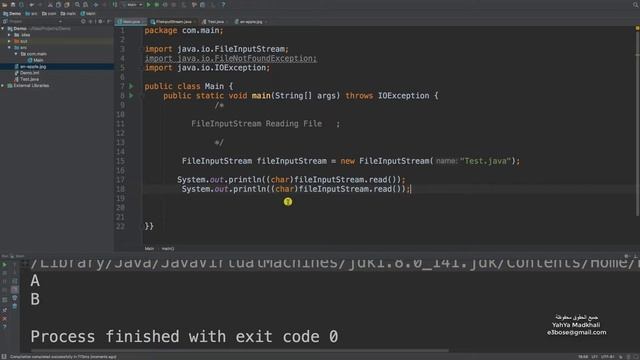Screen dimensions: 640x360
Task: Click the Run panel help question icon
Action: pos(4,327)
